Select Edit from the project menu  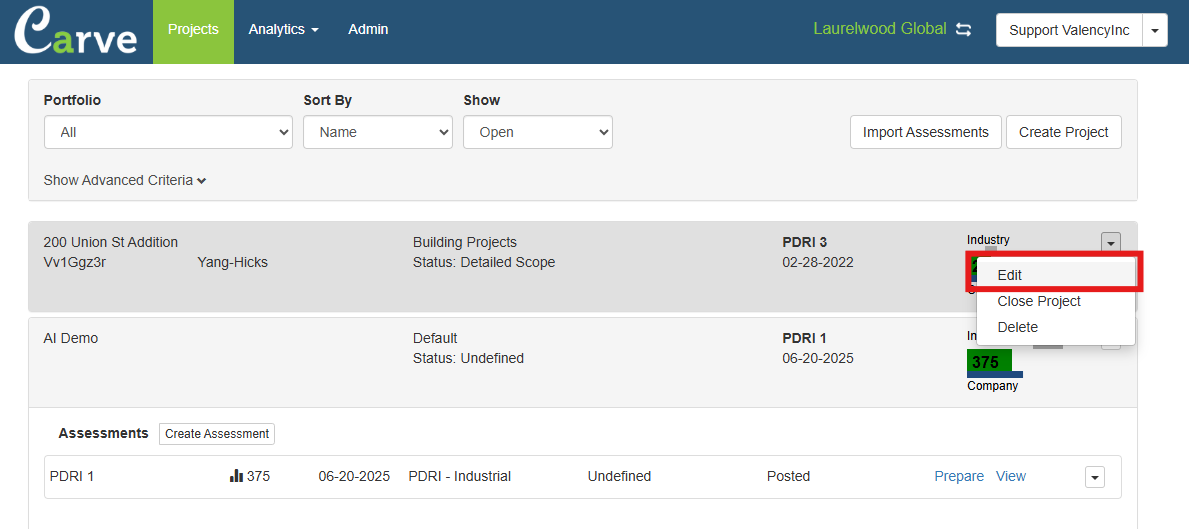pos(1010,275)
